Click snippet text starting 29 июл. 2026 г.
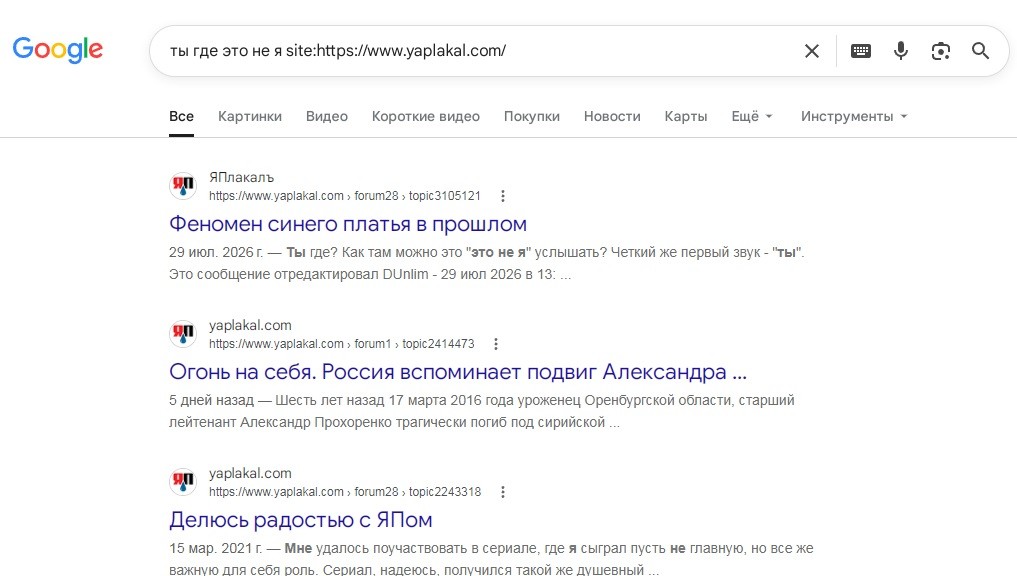This screenshot has height=576, width=1017. click(486, 263)
